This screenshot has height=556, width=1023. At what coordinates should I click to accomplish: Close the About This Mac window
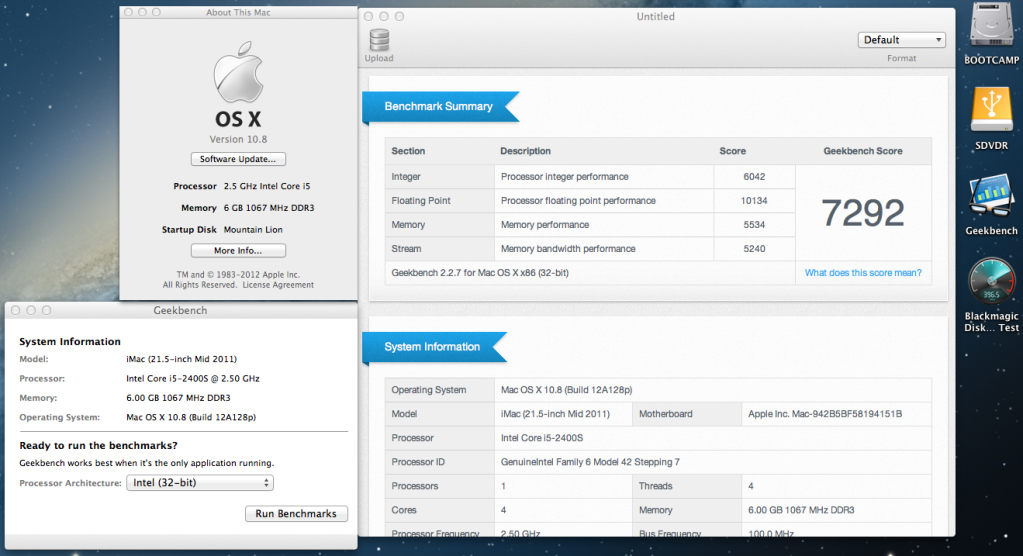[128, 12]
